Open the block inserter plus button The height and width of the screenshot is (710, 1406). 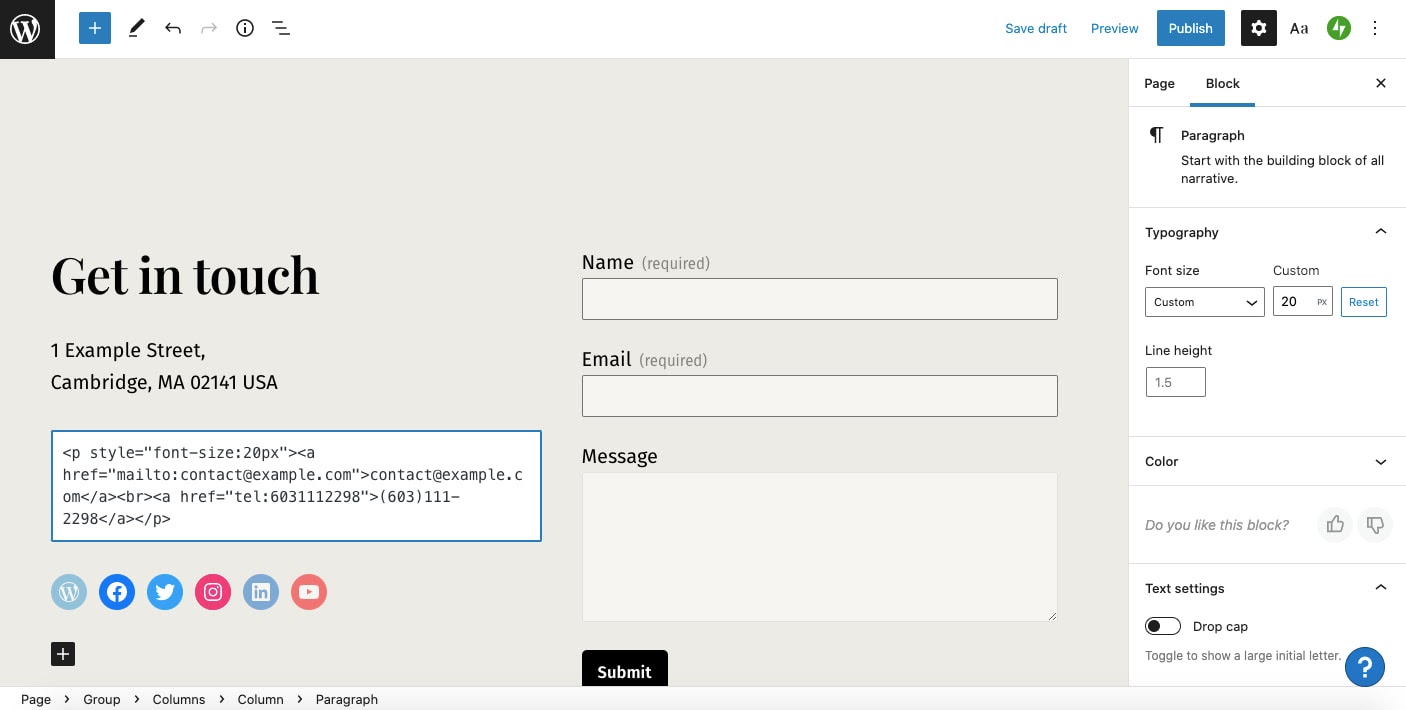click(94, 28)
